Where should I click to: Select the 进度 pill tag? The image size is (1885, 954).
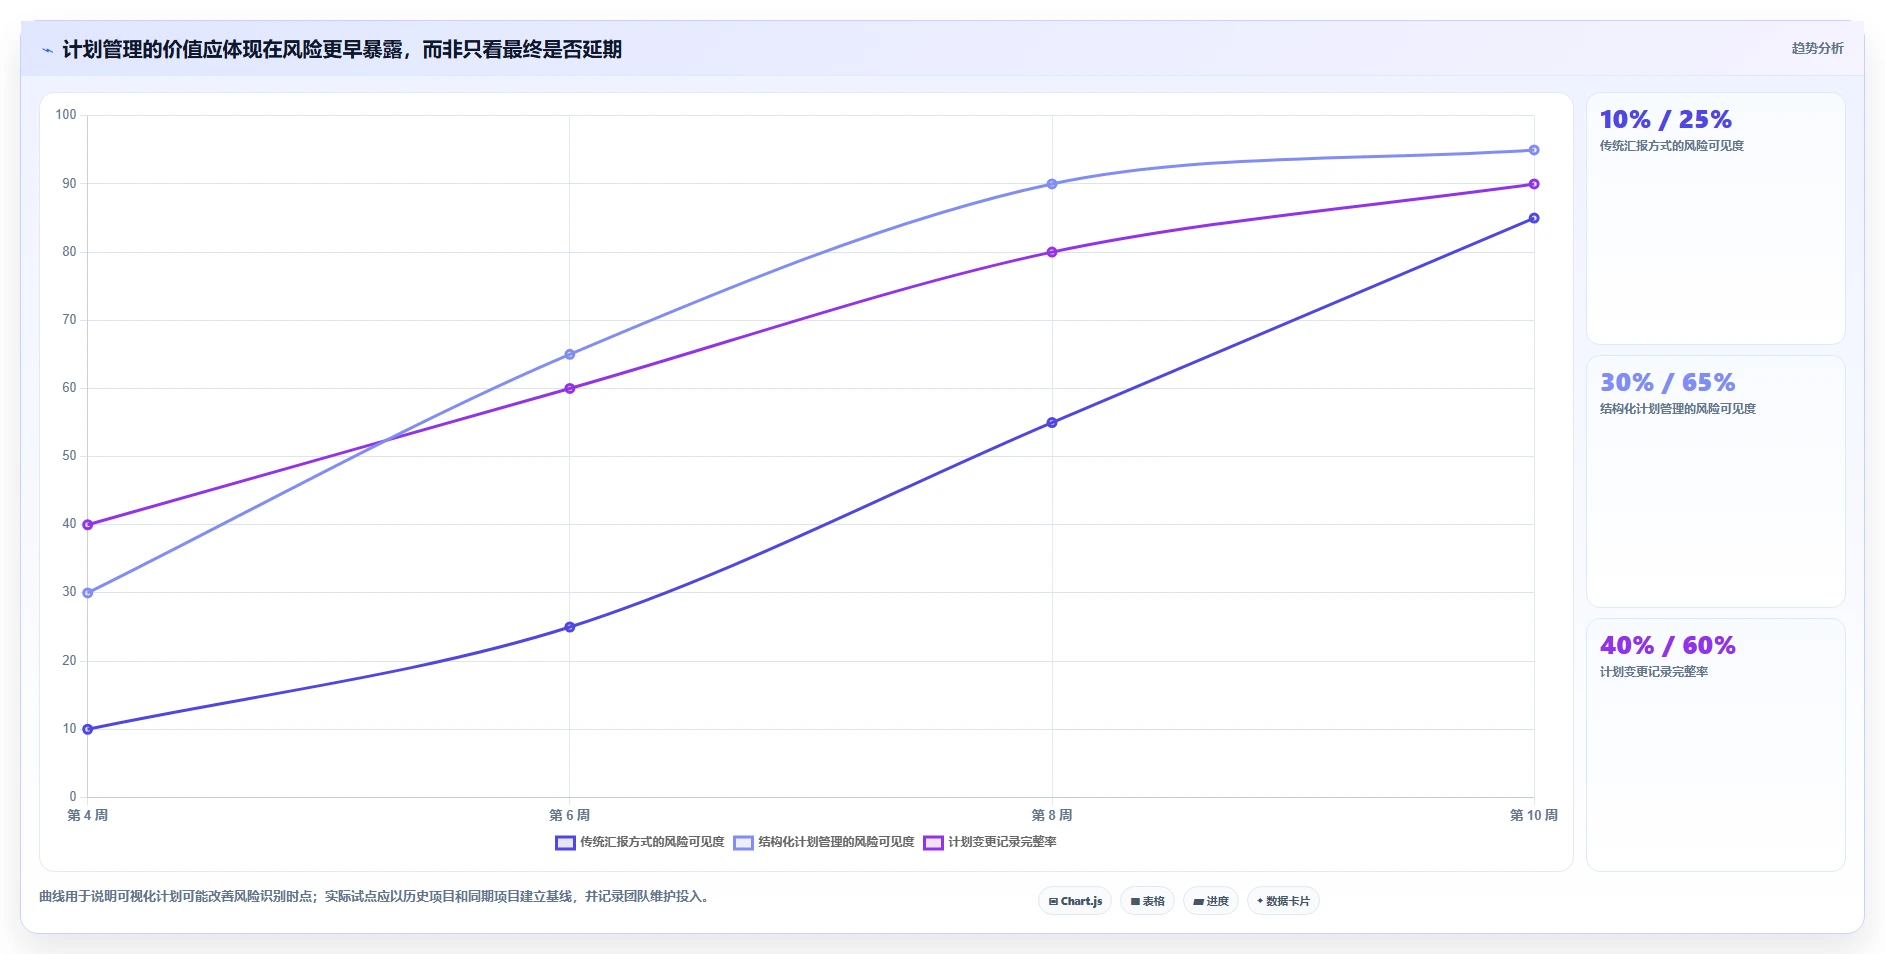coord(1211,901)
